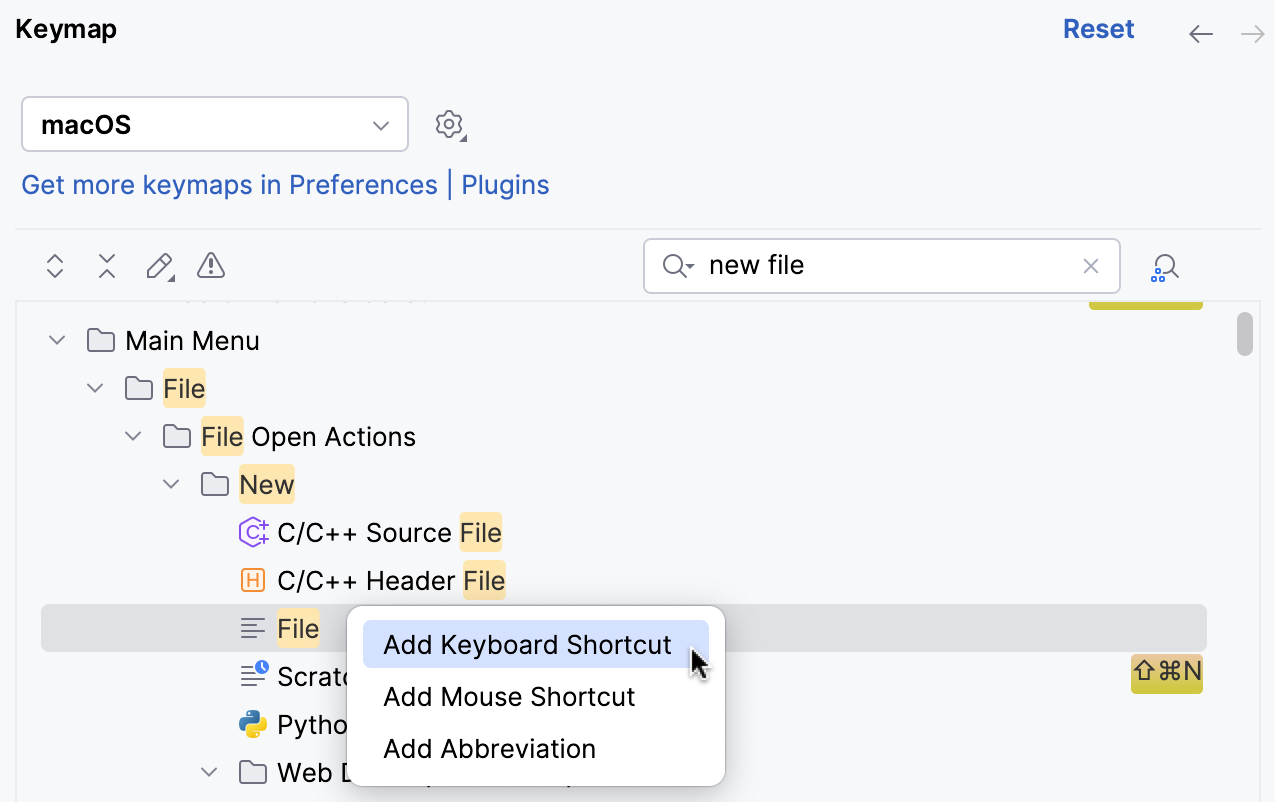The image size is (1275, 802).
Task: Click the C/C++ Header file icon
Action: tap(254, 580)
